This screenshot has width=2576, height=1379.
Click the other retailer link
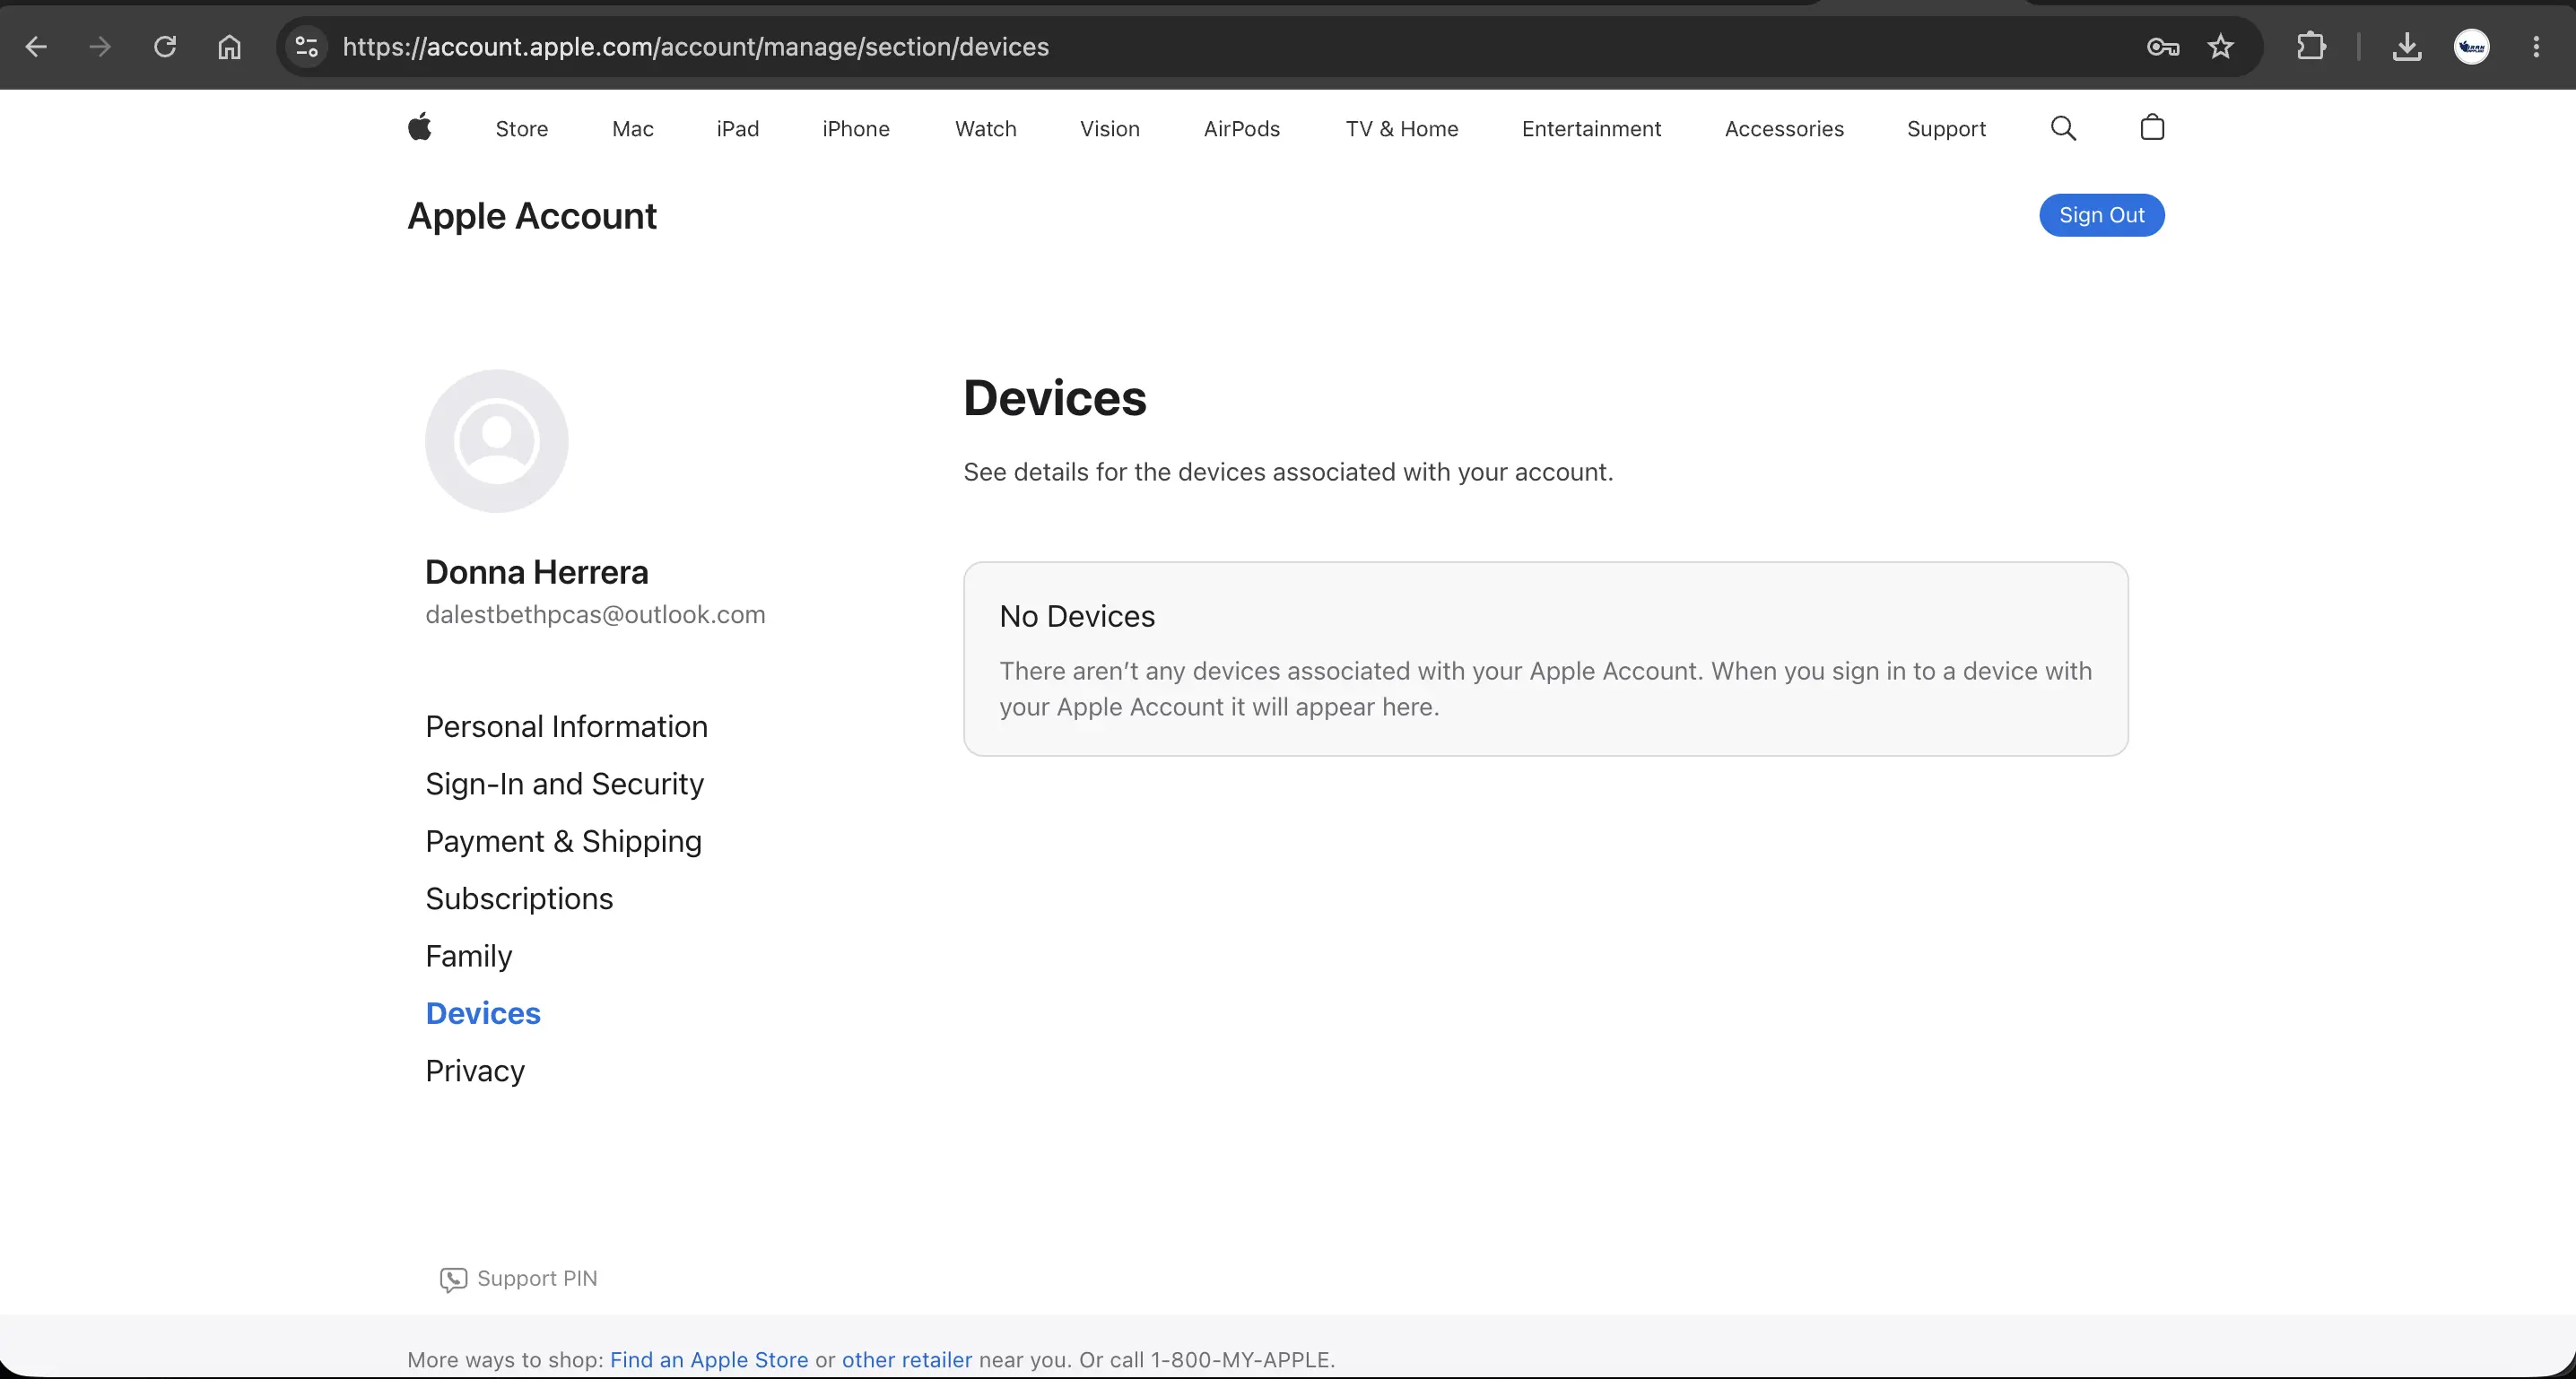(907, 1360)
